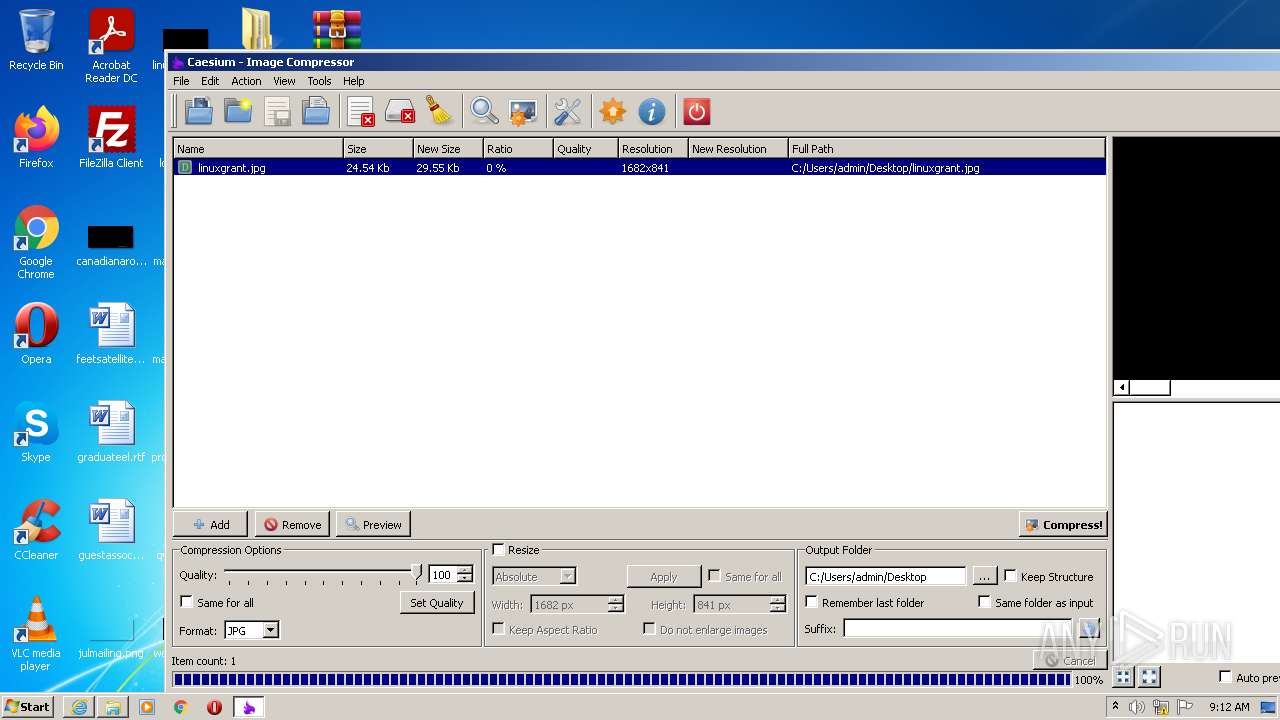Click the Height spinner arrows
The image size is (1280, 720).
pos(777,604)
